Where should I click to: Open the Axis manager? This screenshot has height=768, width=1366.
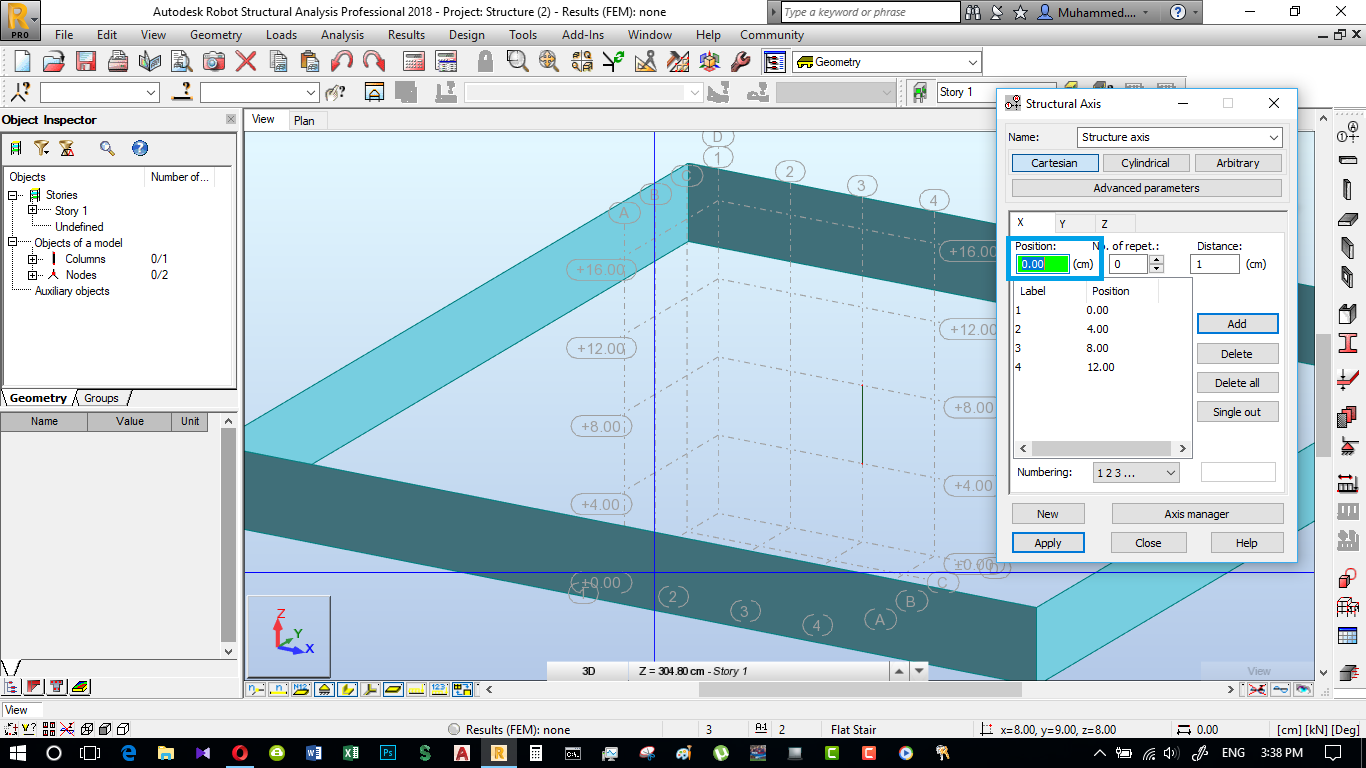pos(1197,513)
